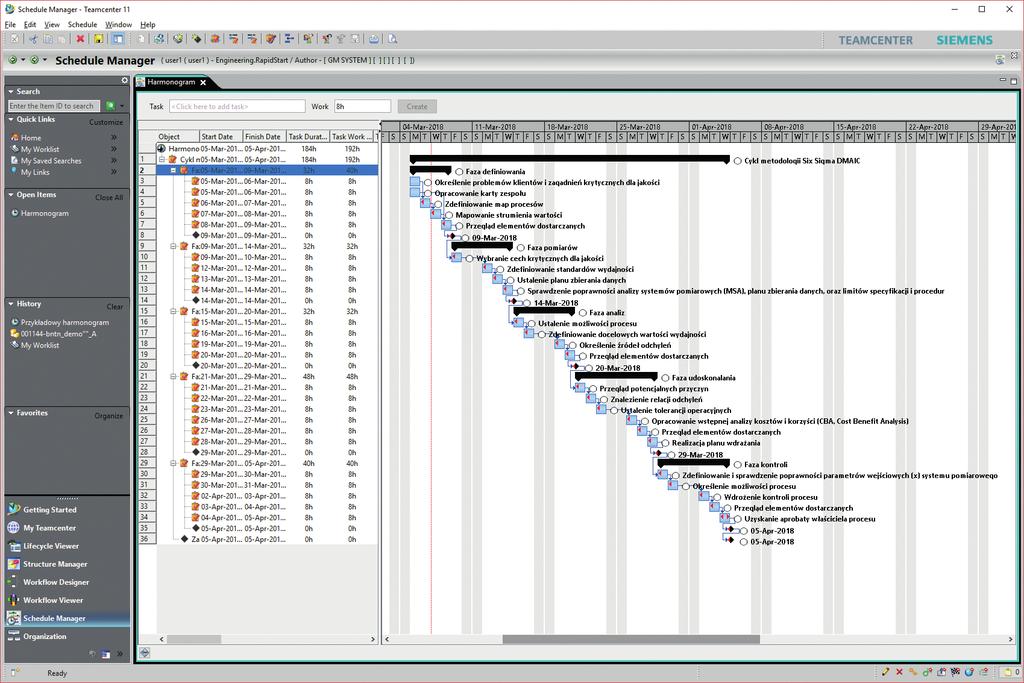Click the yellow save icon in toolbar
Viewport: 1024px width, 683px height.
coord(99,39)
